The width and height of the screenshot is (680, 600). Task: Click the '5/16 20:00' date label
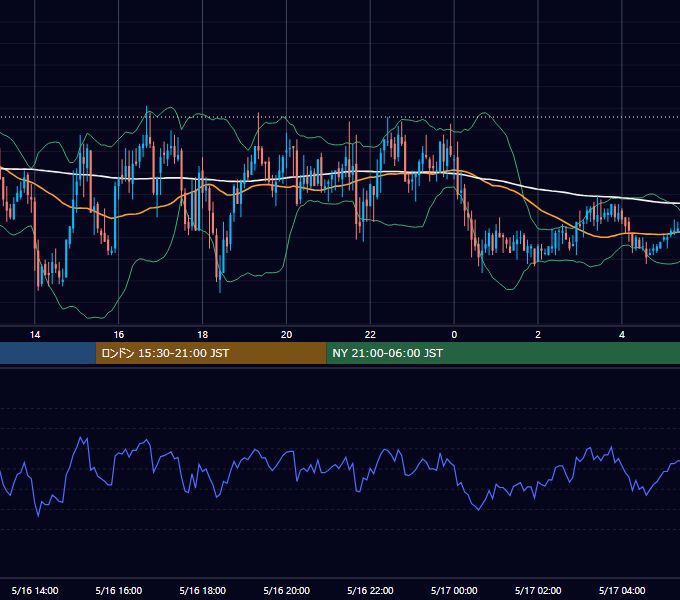[286, 590]
